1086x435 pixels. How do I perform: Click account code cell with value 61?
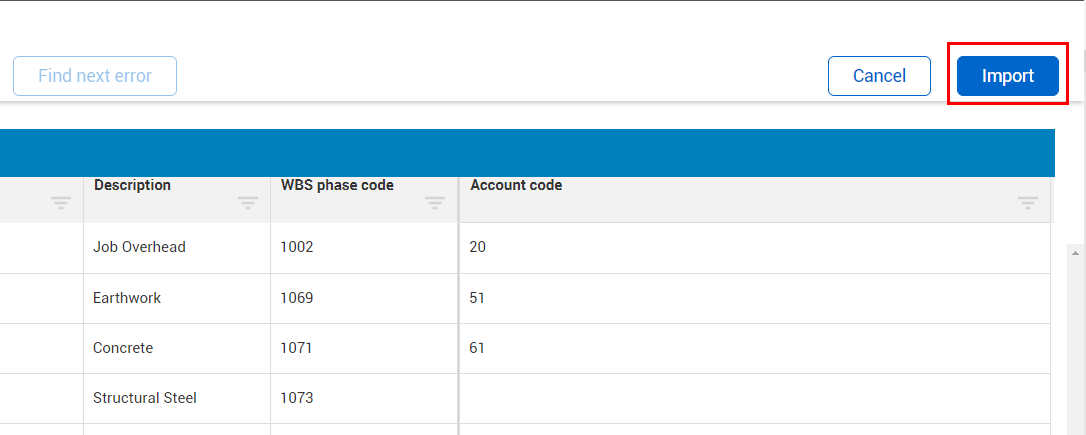(478, 348)
